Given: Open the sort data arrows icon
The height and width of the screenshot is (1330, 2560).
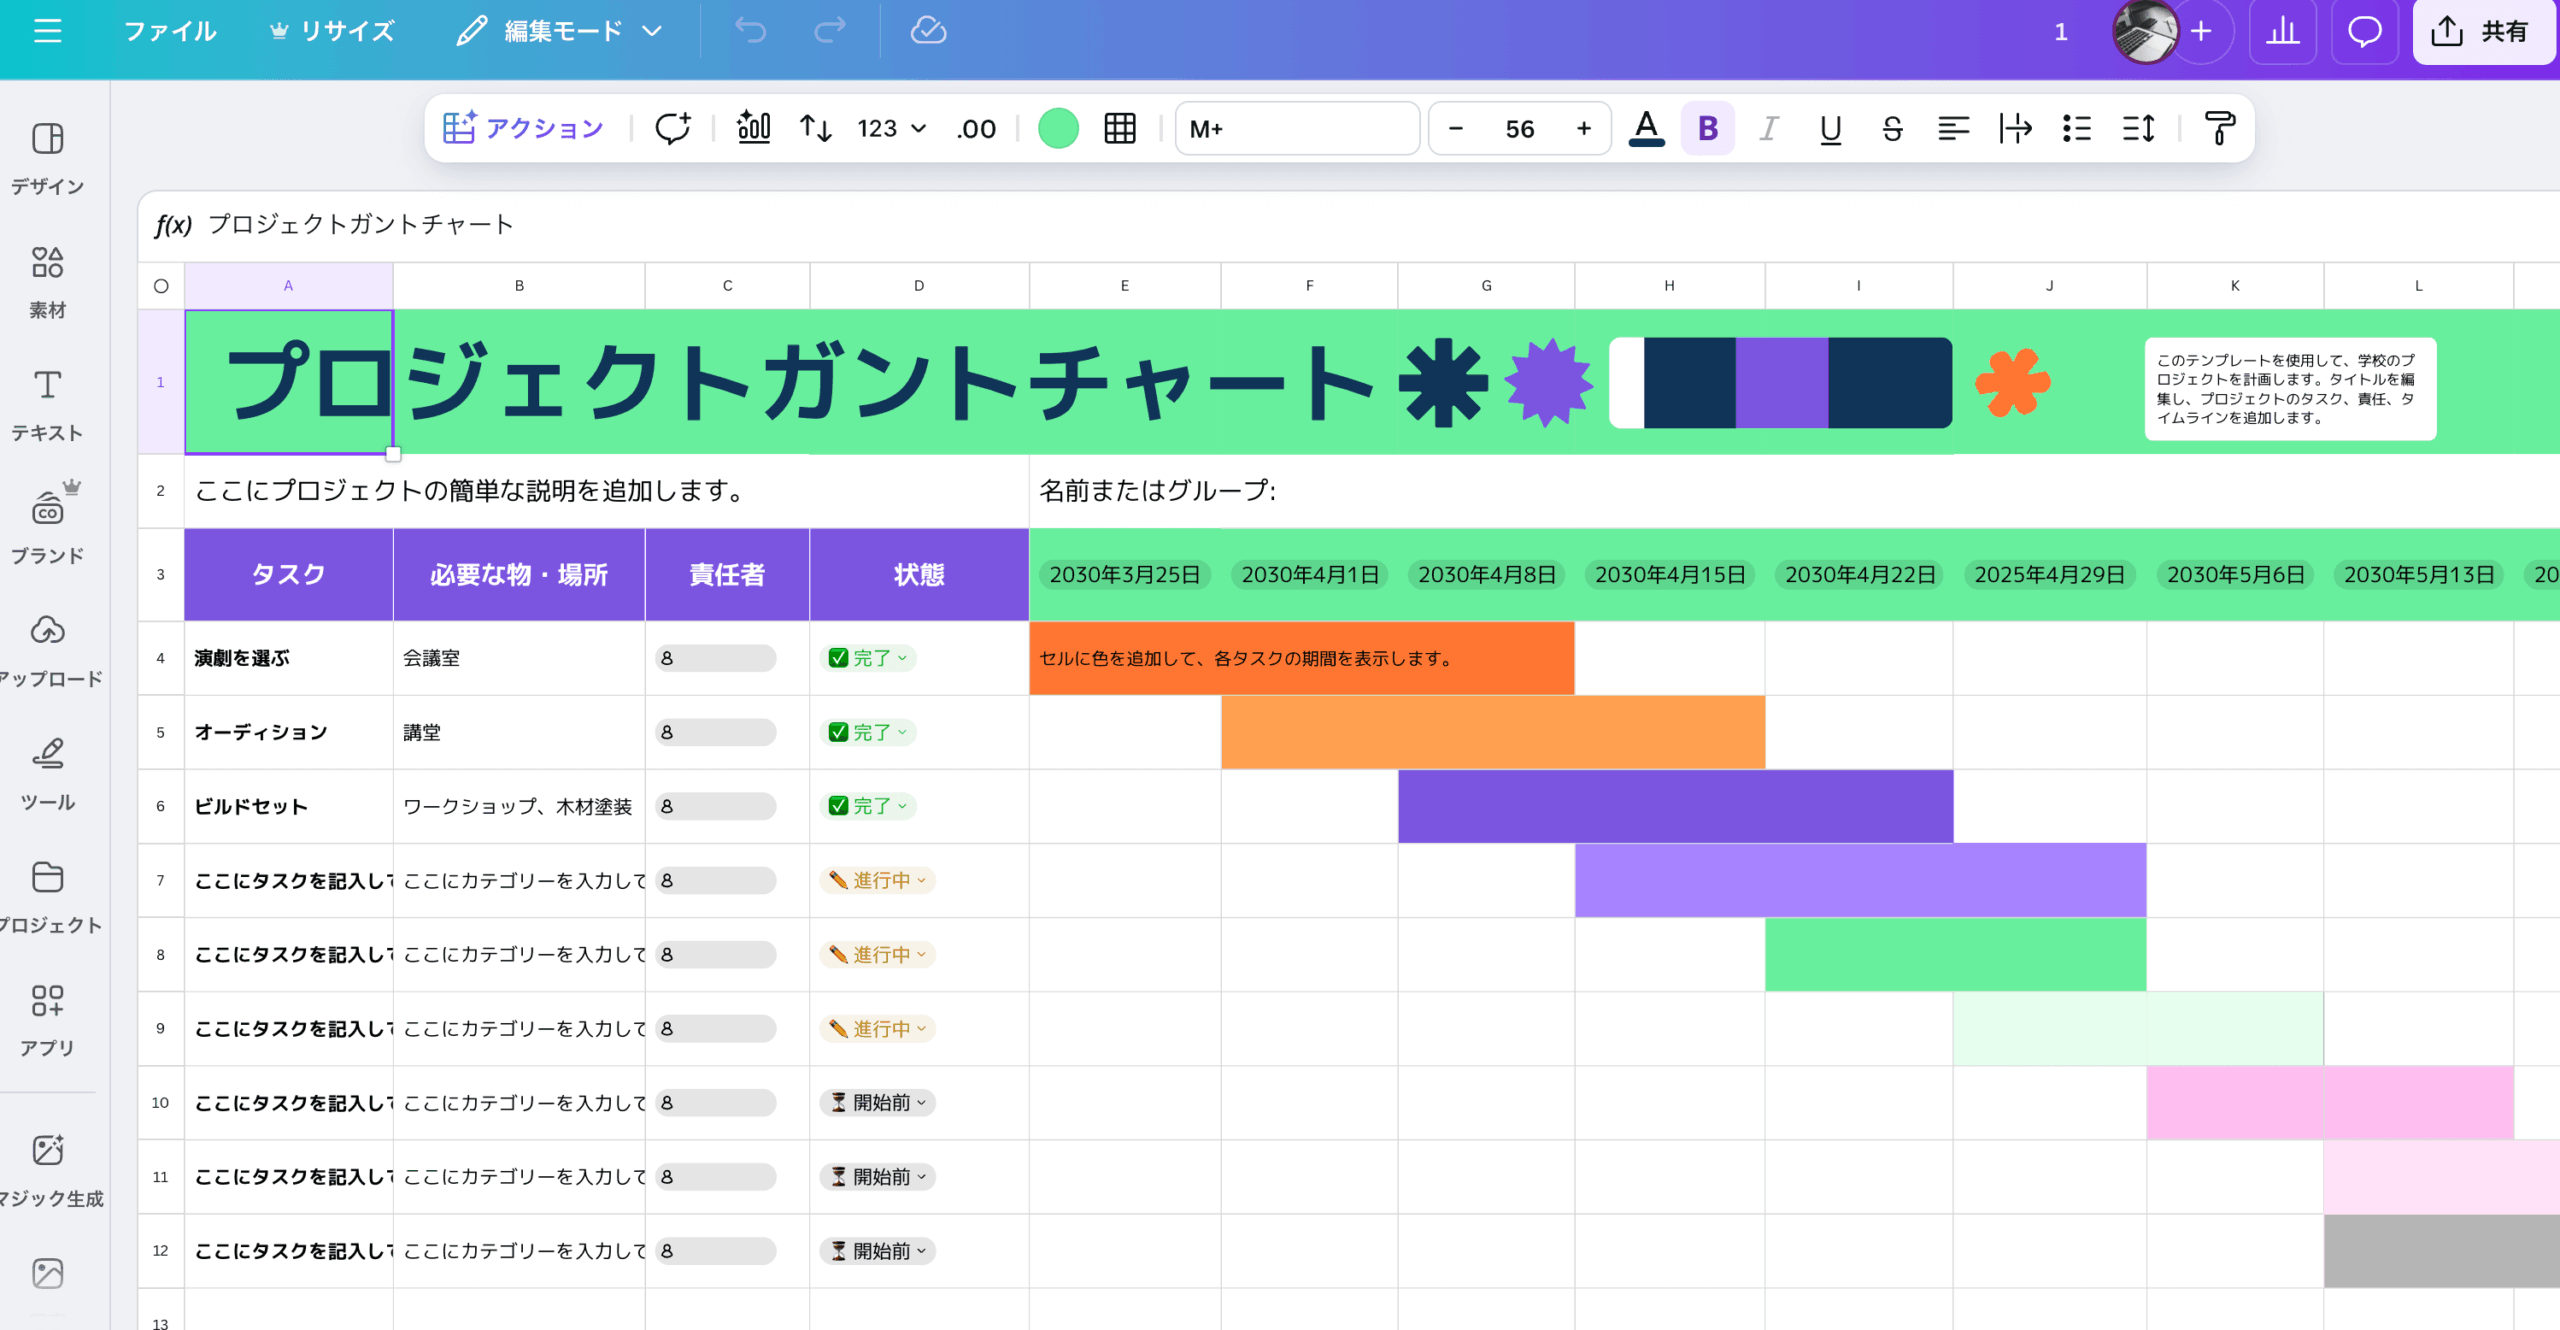Looking at the screenshot, I should pyautogui.click(x=815, y=128).
